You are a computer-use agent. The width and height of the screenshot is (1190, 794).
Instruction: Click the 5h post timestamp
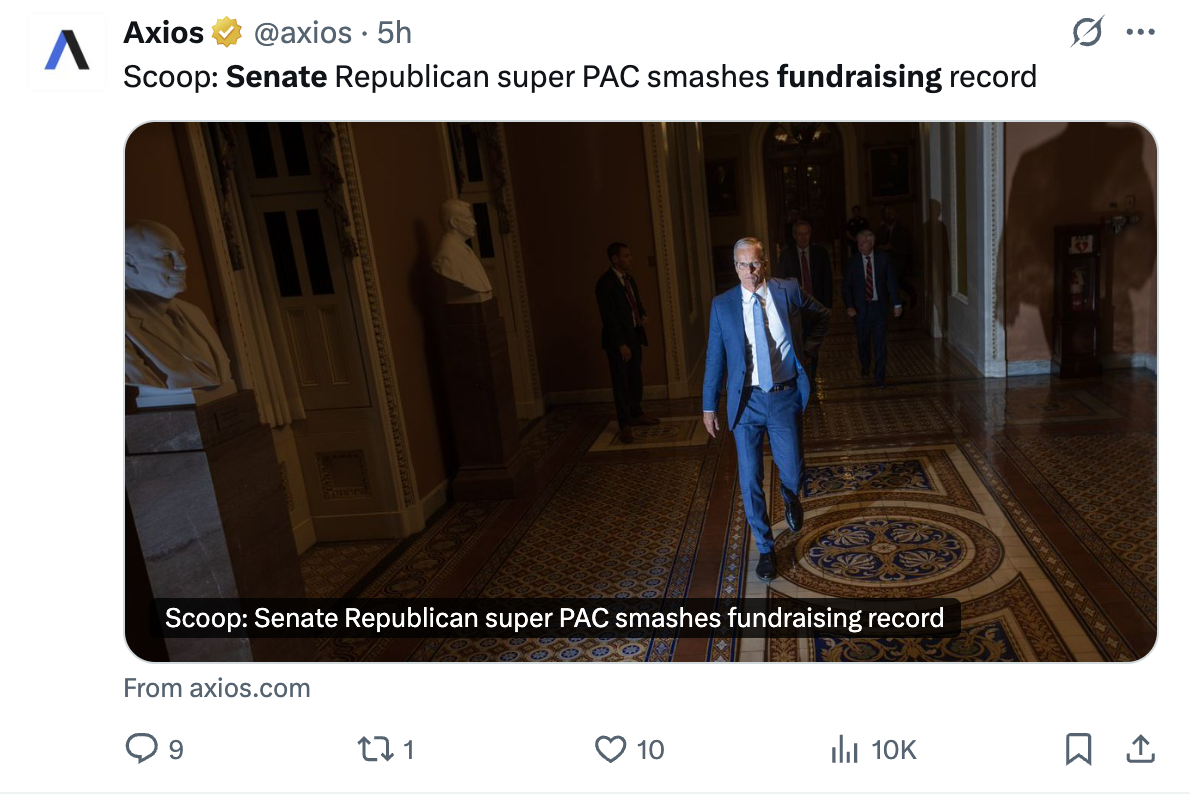tap(394, 33)
